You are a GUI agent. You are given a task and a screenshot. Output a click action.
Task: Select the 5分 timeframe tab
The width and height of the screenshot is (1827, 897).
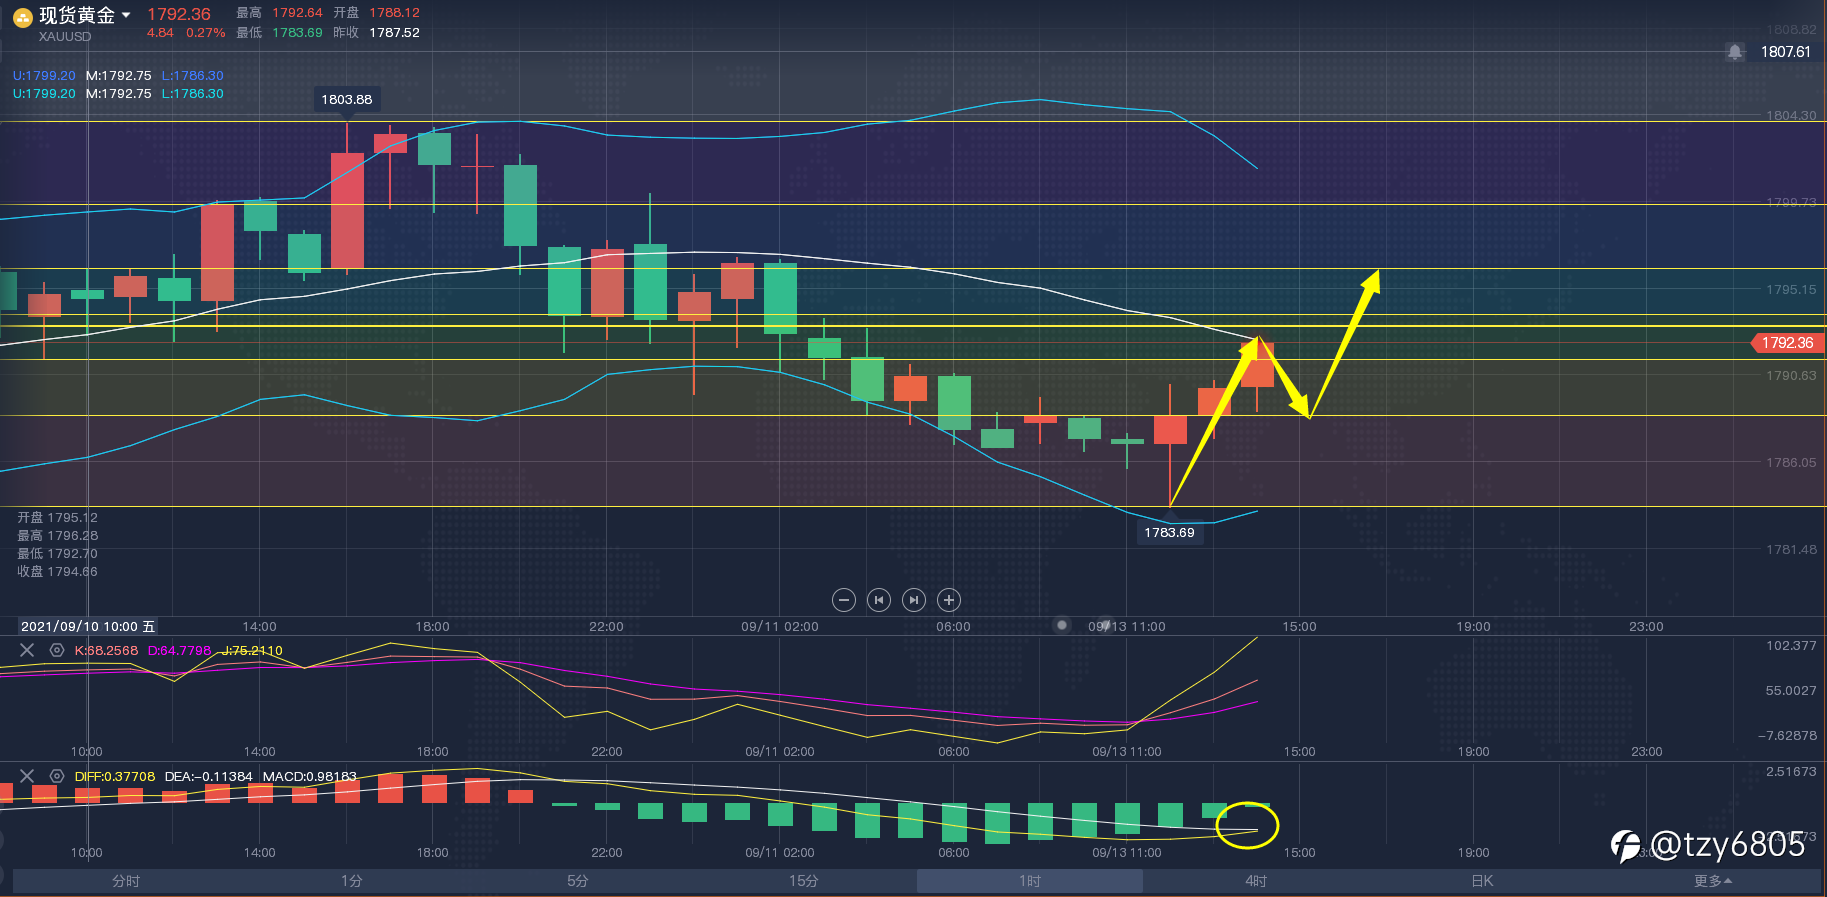coord(578,881)
